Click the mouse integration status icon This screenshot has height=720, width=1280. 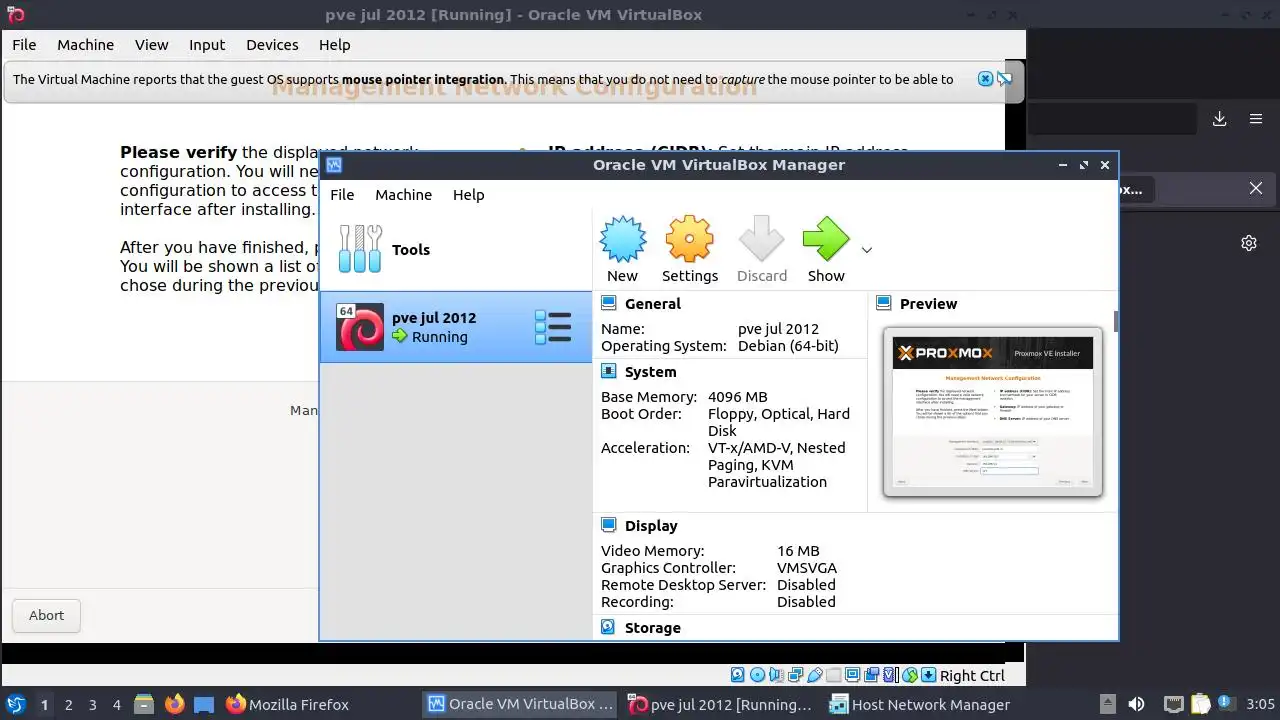[x=909, y=675]
